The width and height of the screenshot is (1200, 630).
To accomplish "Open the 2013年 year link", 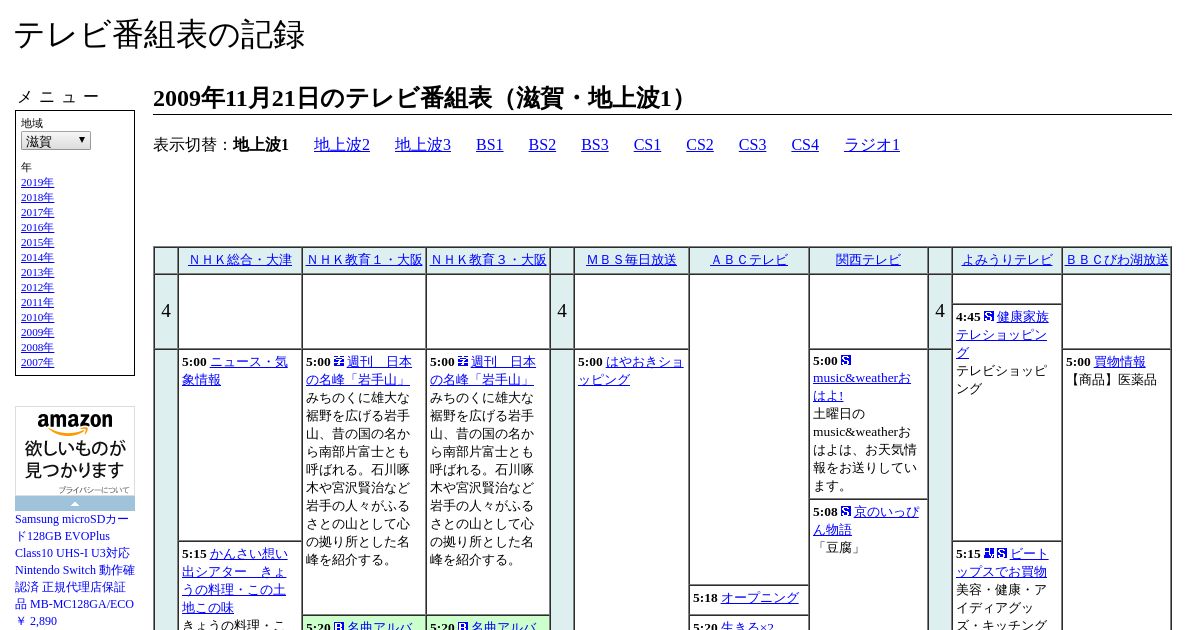I will click(37, 273).
